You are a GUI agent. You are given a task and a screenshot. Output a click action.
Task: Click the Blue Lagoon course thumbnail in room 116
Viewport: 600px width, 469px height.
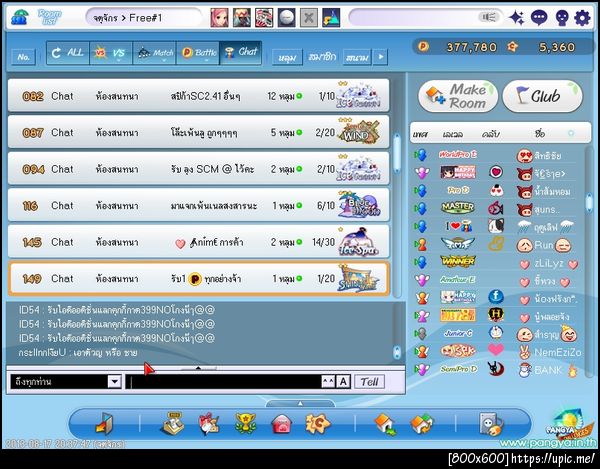(x=359, y=205)
